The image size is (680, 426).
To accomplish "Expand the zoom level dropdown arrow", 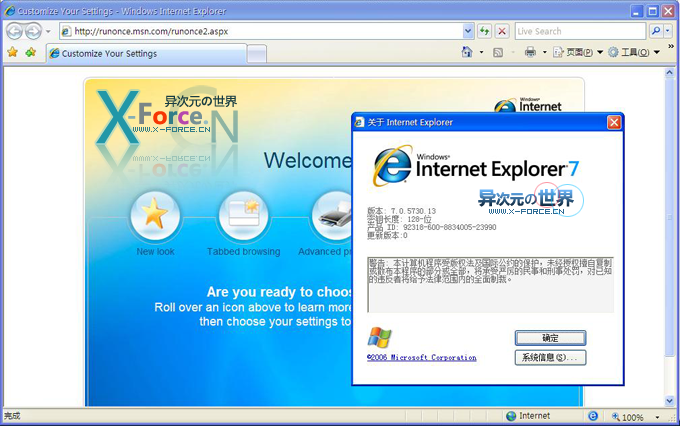I will 657,417.
